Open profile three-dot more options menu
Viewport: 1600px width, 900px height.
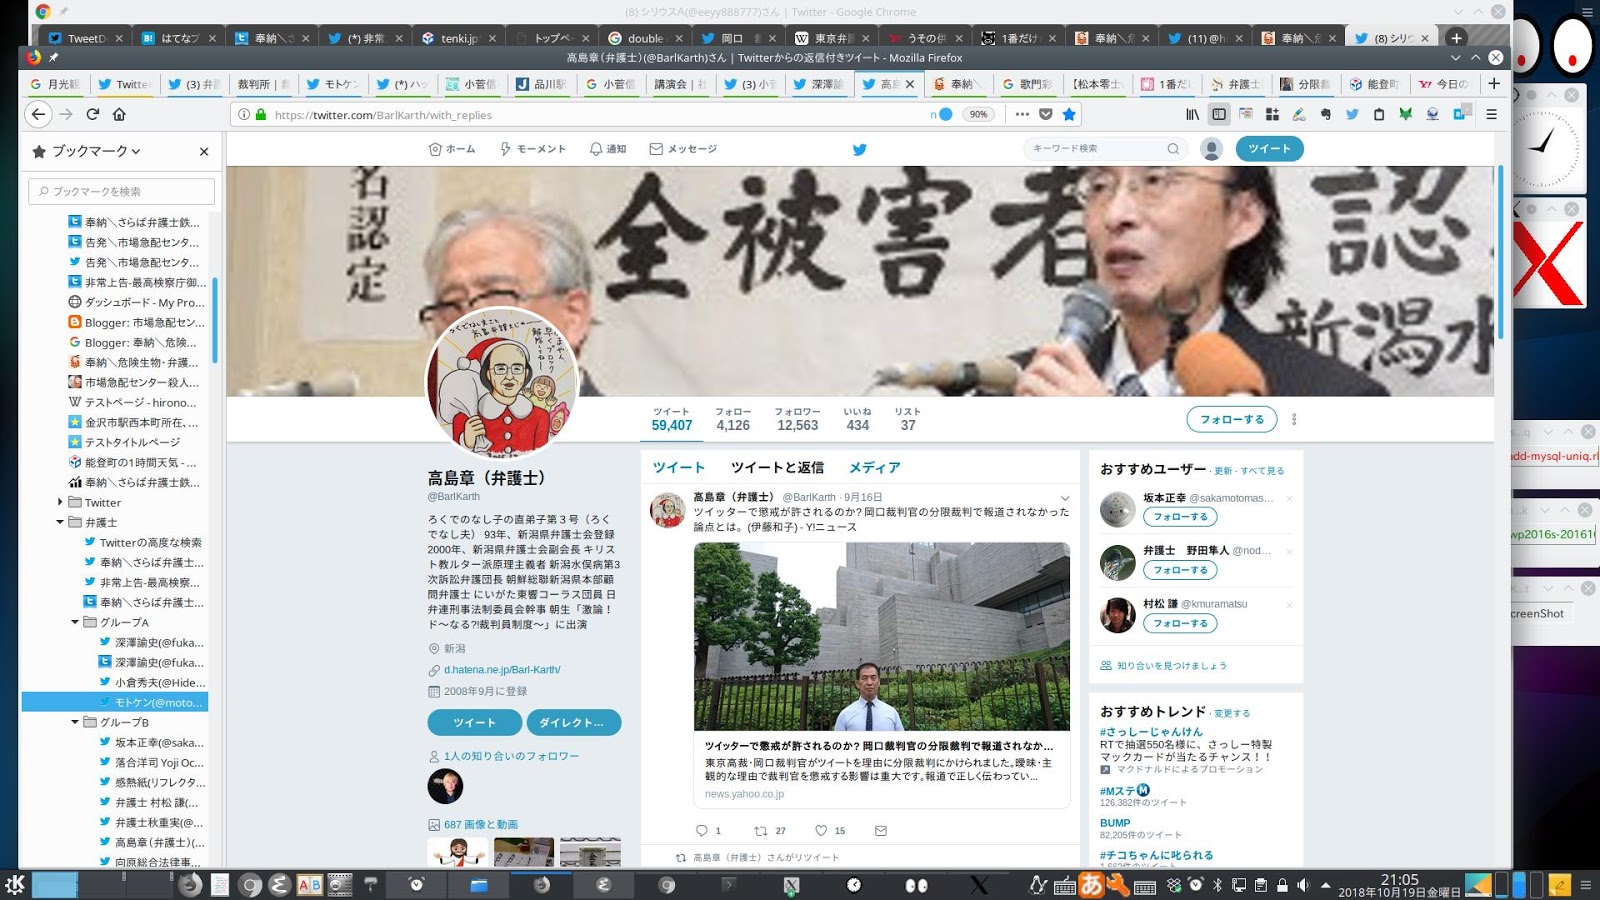click(x=1294, y=419)
